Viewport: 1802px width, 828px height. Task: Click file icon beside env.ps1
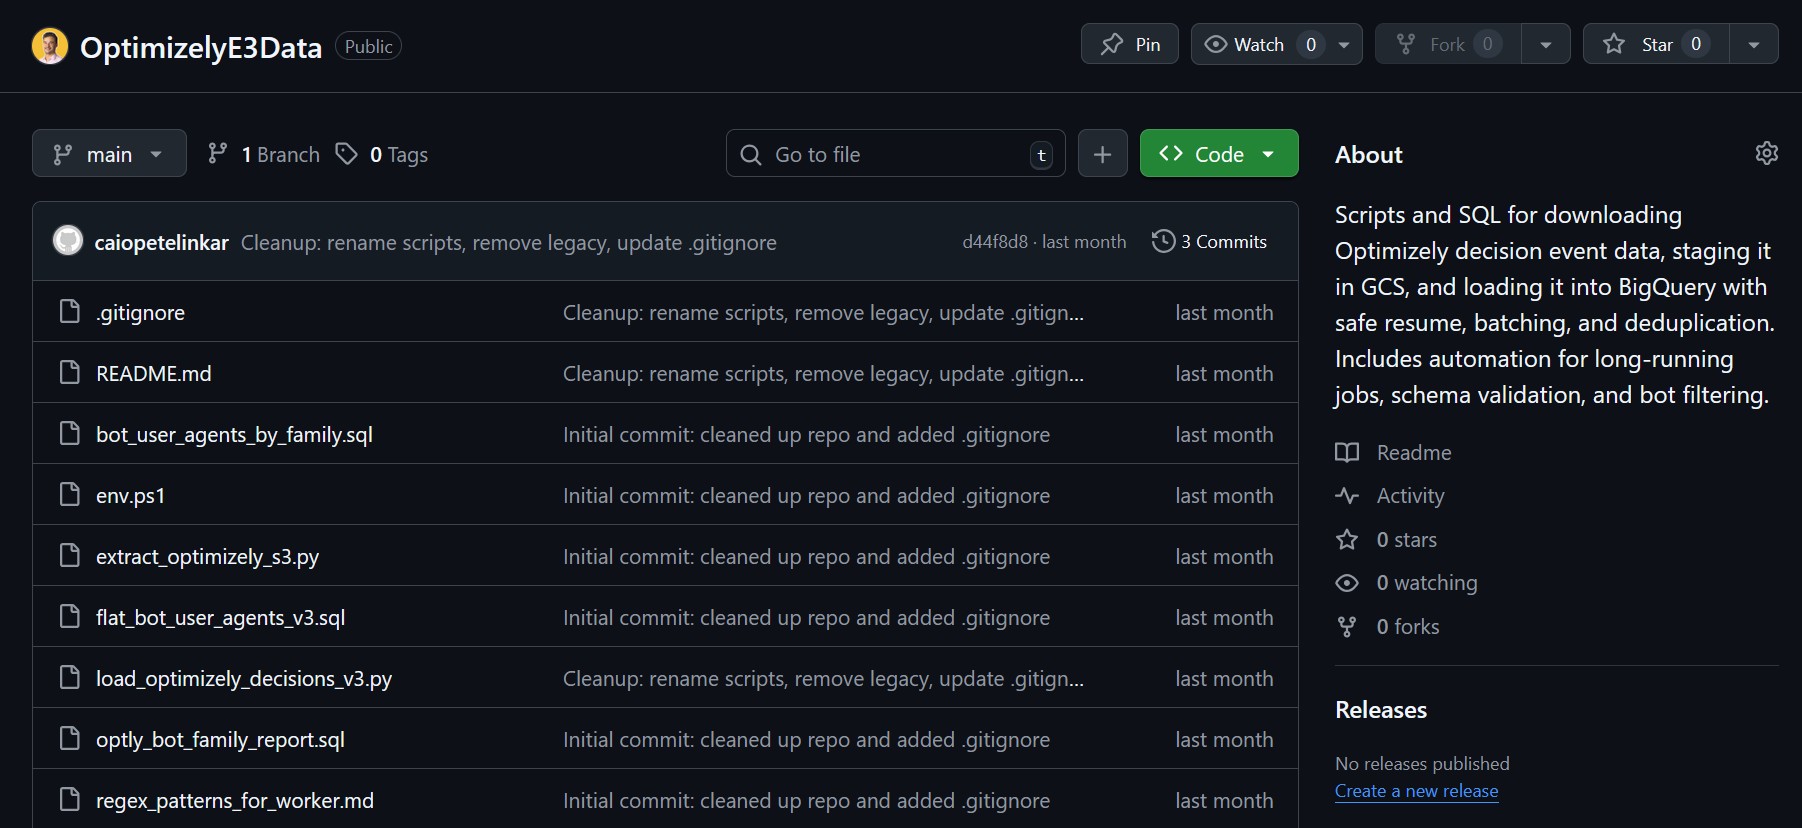click(69, 495)
